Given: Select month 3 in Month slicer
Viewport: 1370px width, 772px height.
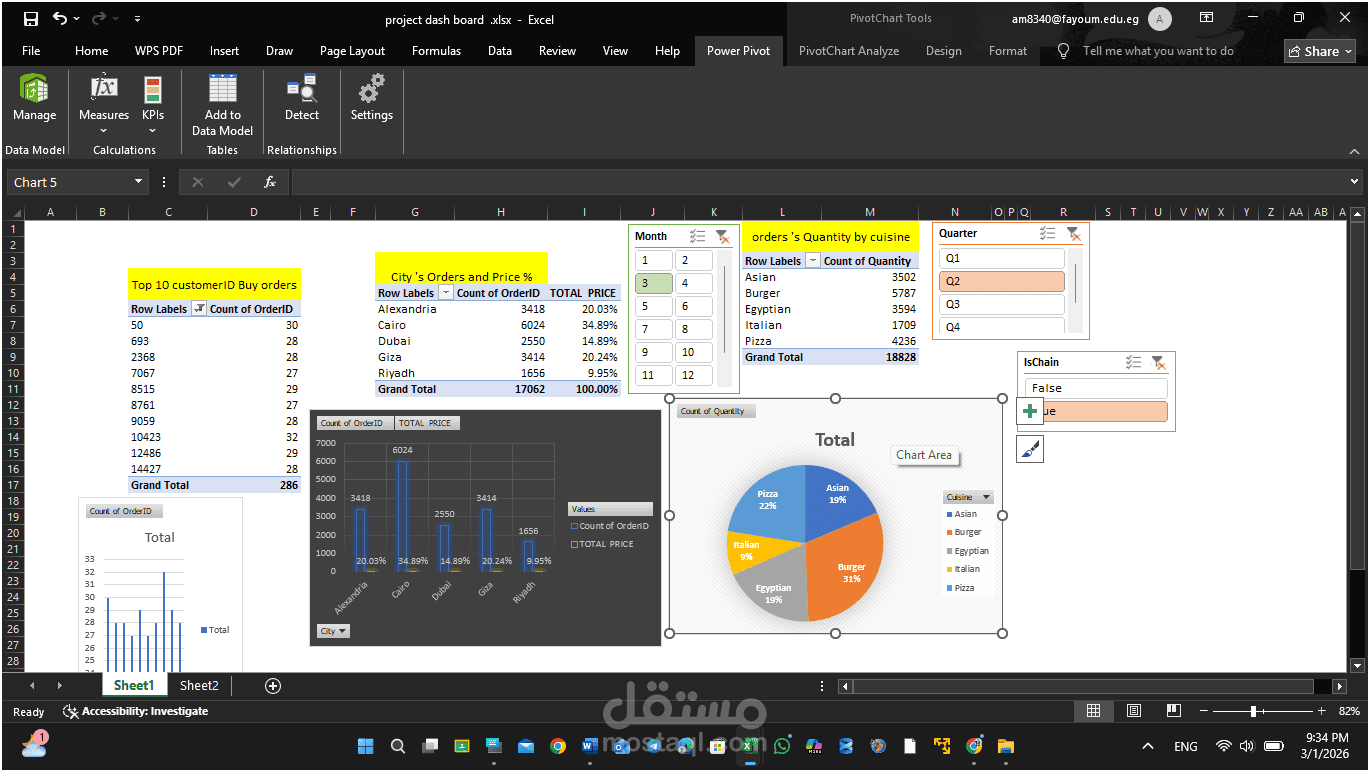Looking at the screenshot, I should pos(654,283).
